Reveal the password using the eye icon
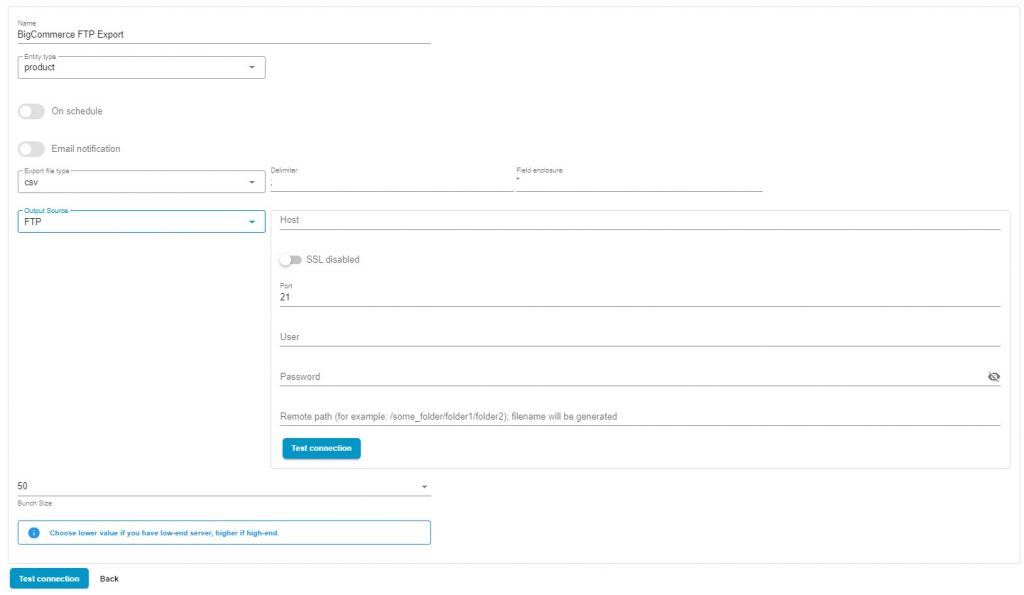Screen dimensions: 1024x595 [x=994, y=377]
